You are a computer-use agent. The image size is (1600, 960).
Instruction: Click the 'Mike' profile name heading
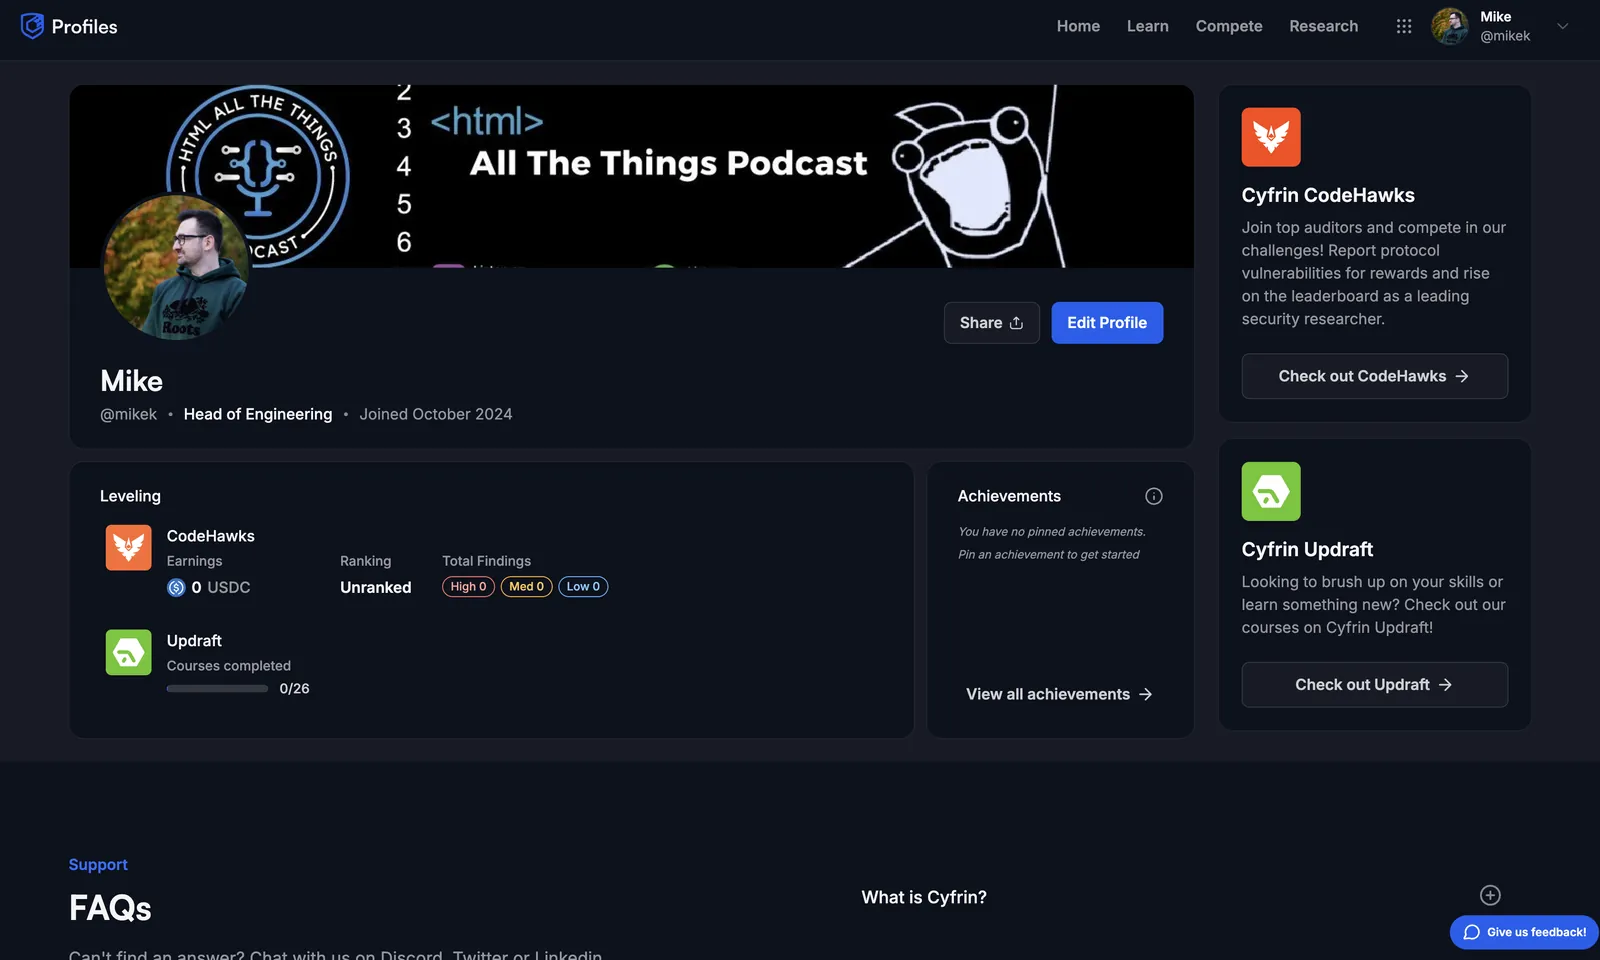(x=131, y=381)
